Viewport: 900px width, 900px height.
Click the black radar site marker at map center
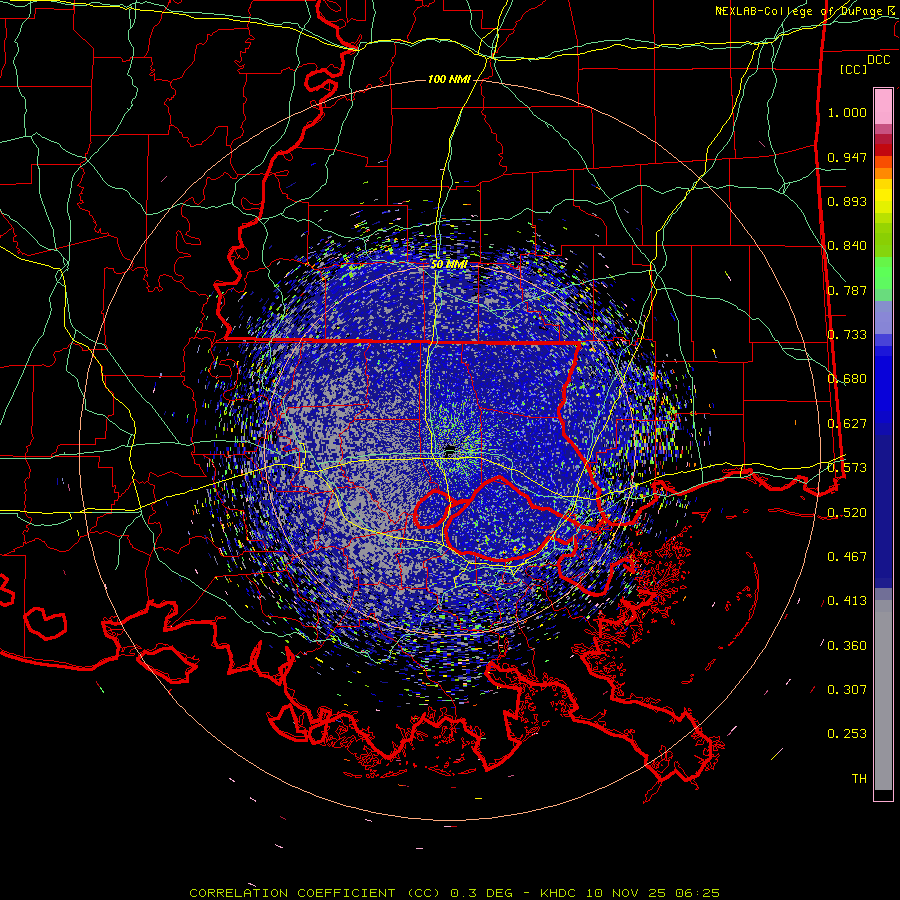pyautogui.click(x=450, y=450)
